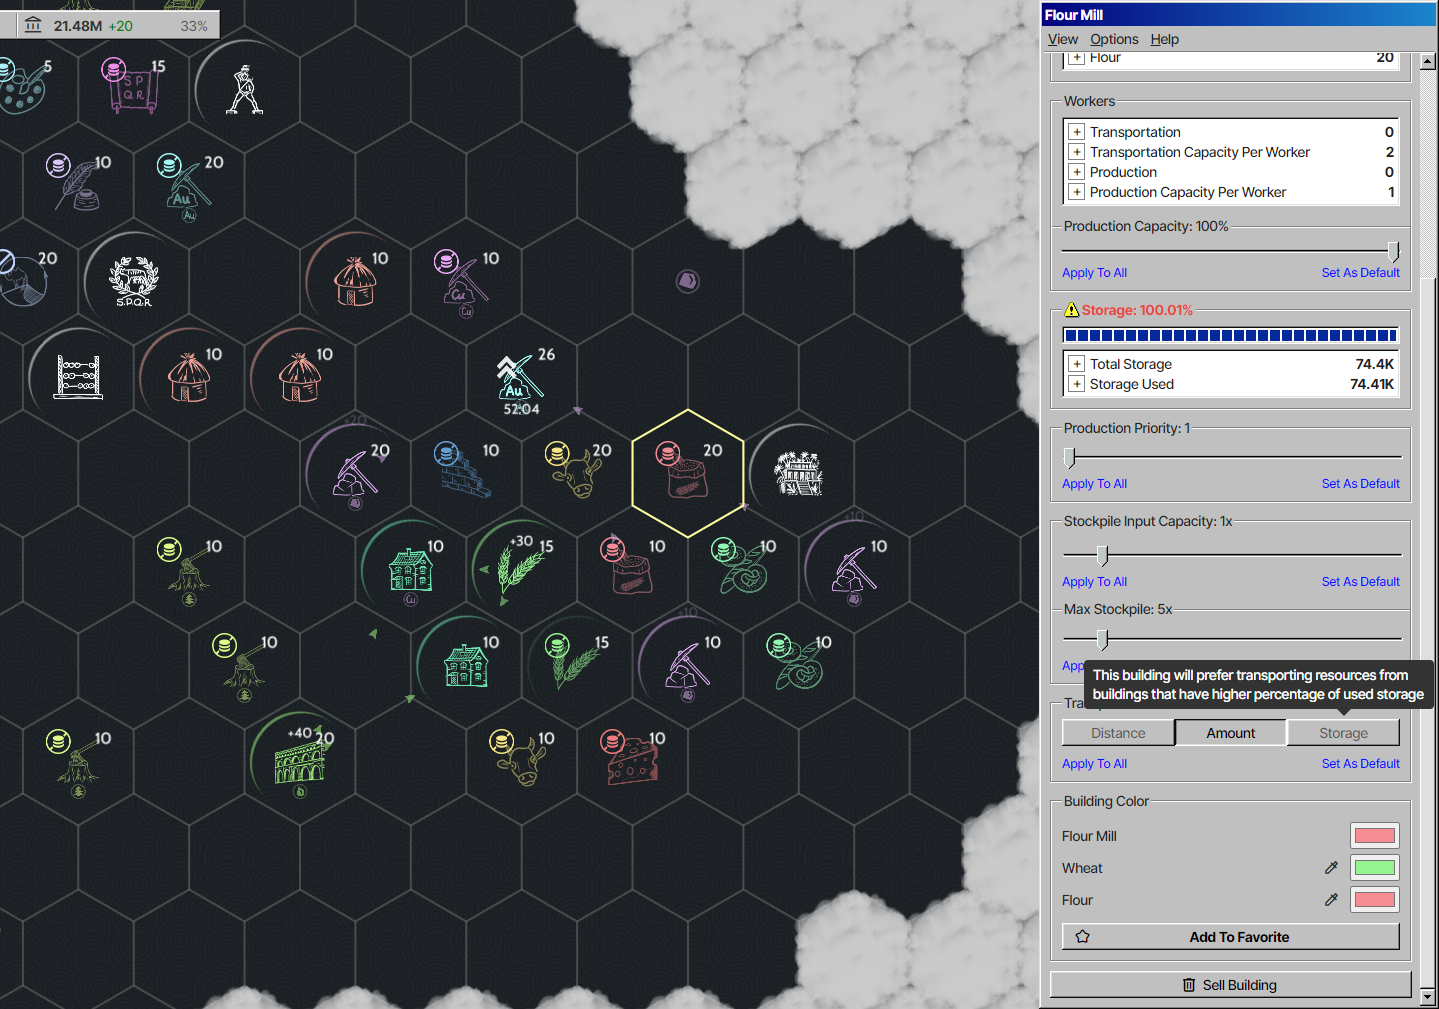The height and width of the screenshot is (1009, 1439).
Task: Set stockpile input capacity as default
Action: coord(1360,582)
